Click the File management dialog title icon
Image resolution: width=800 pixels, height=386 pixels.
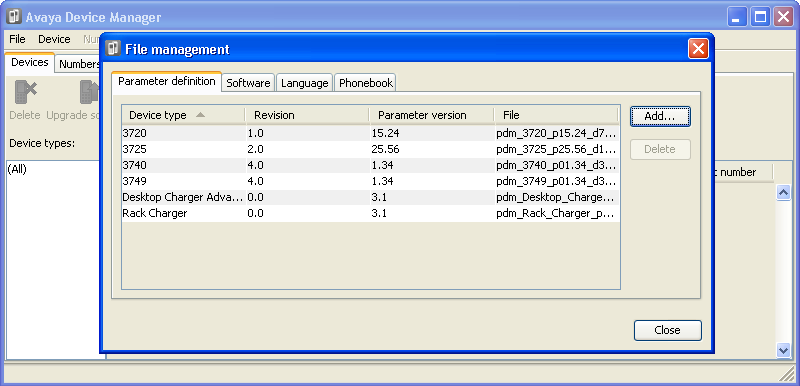pyautogui.click(x=113, y=49)
